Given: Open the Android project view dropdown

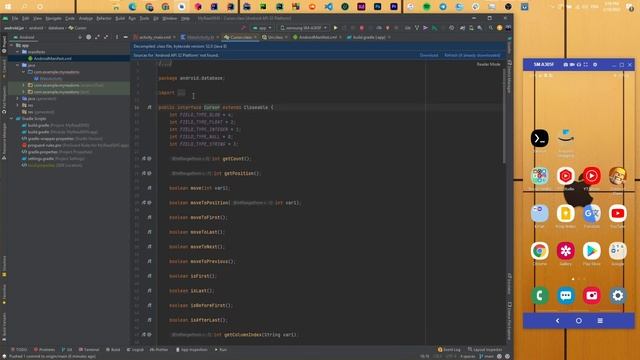Looking at the screenshot, I should tap(27, 37).
